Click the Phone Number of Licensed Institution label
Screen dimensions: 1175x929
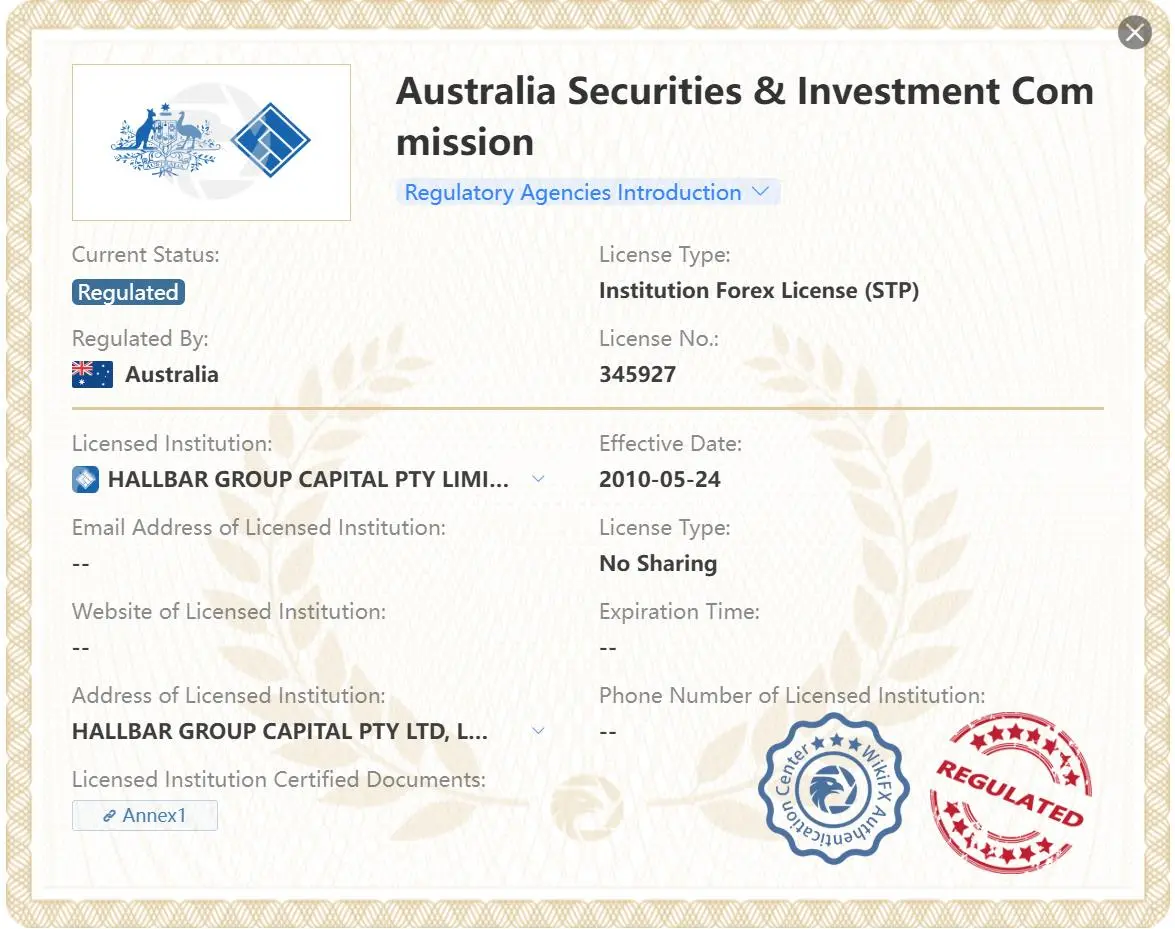tap(792, 695)
